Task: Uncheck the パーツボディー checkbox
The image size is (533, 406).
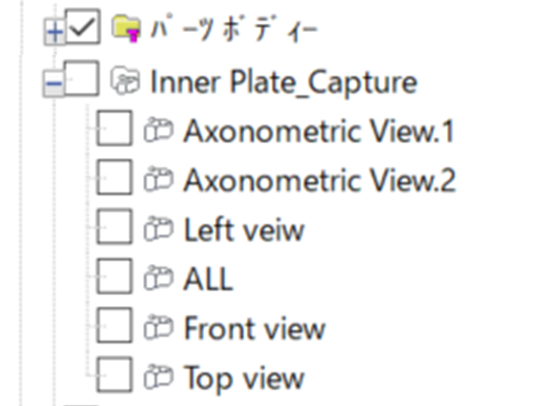Action: click(x=83, y=27)
